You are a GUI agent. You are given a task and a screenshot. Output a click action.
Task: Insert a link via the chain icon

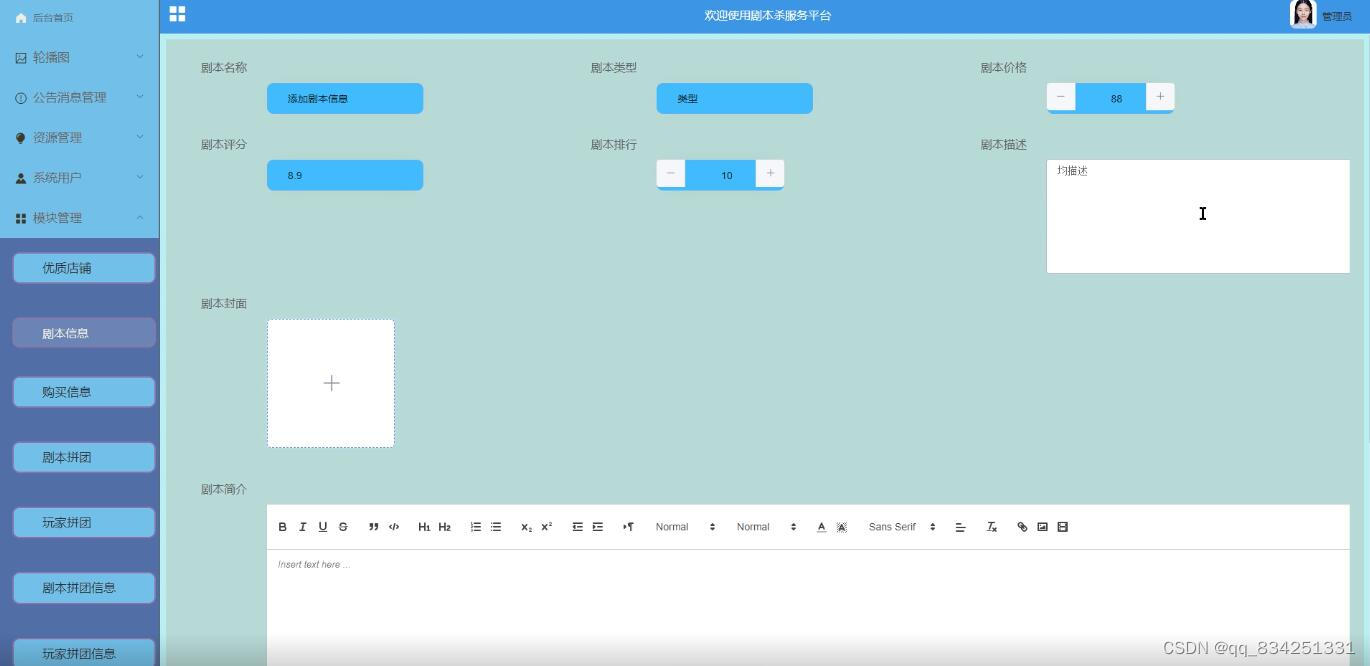(x=1021, y=526)
